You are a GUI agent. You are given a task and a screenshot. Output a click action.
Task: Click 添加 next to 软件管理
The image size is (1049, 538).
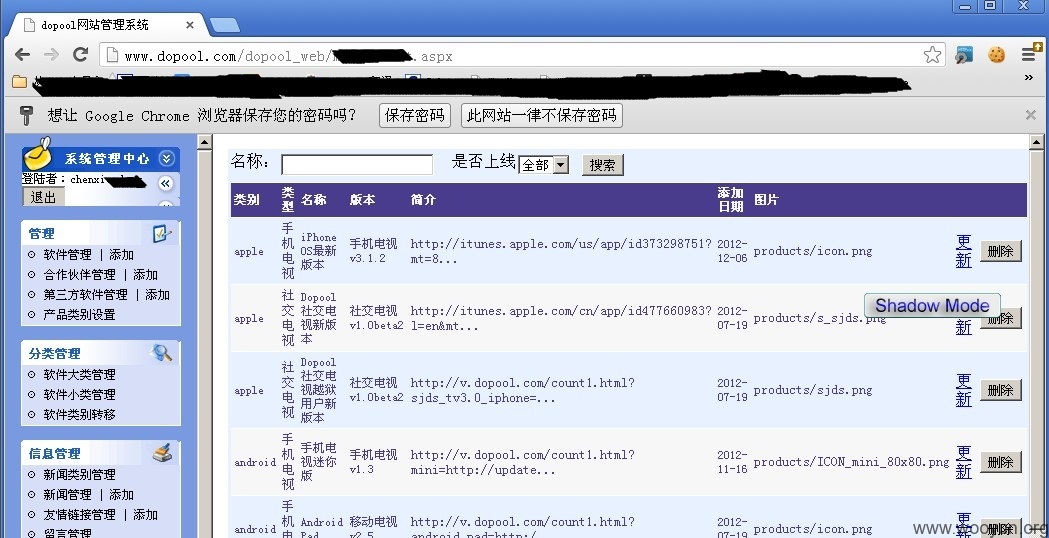coord(122,255)
